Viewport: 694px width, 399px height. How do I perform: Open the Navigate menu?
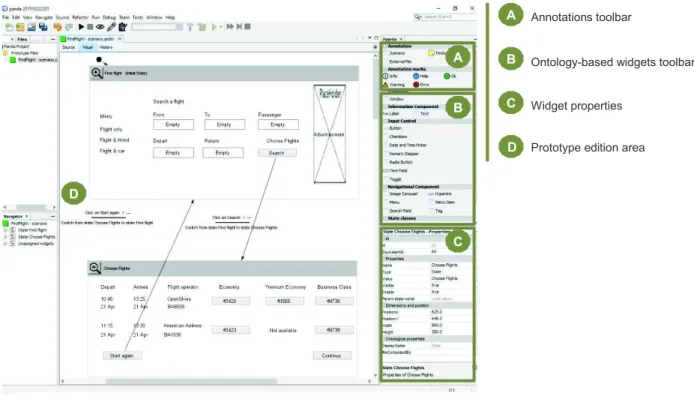click(44, 17)
